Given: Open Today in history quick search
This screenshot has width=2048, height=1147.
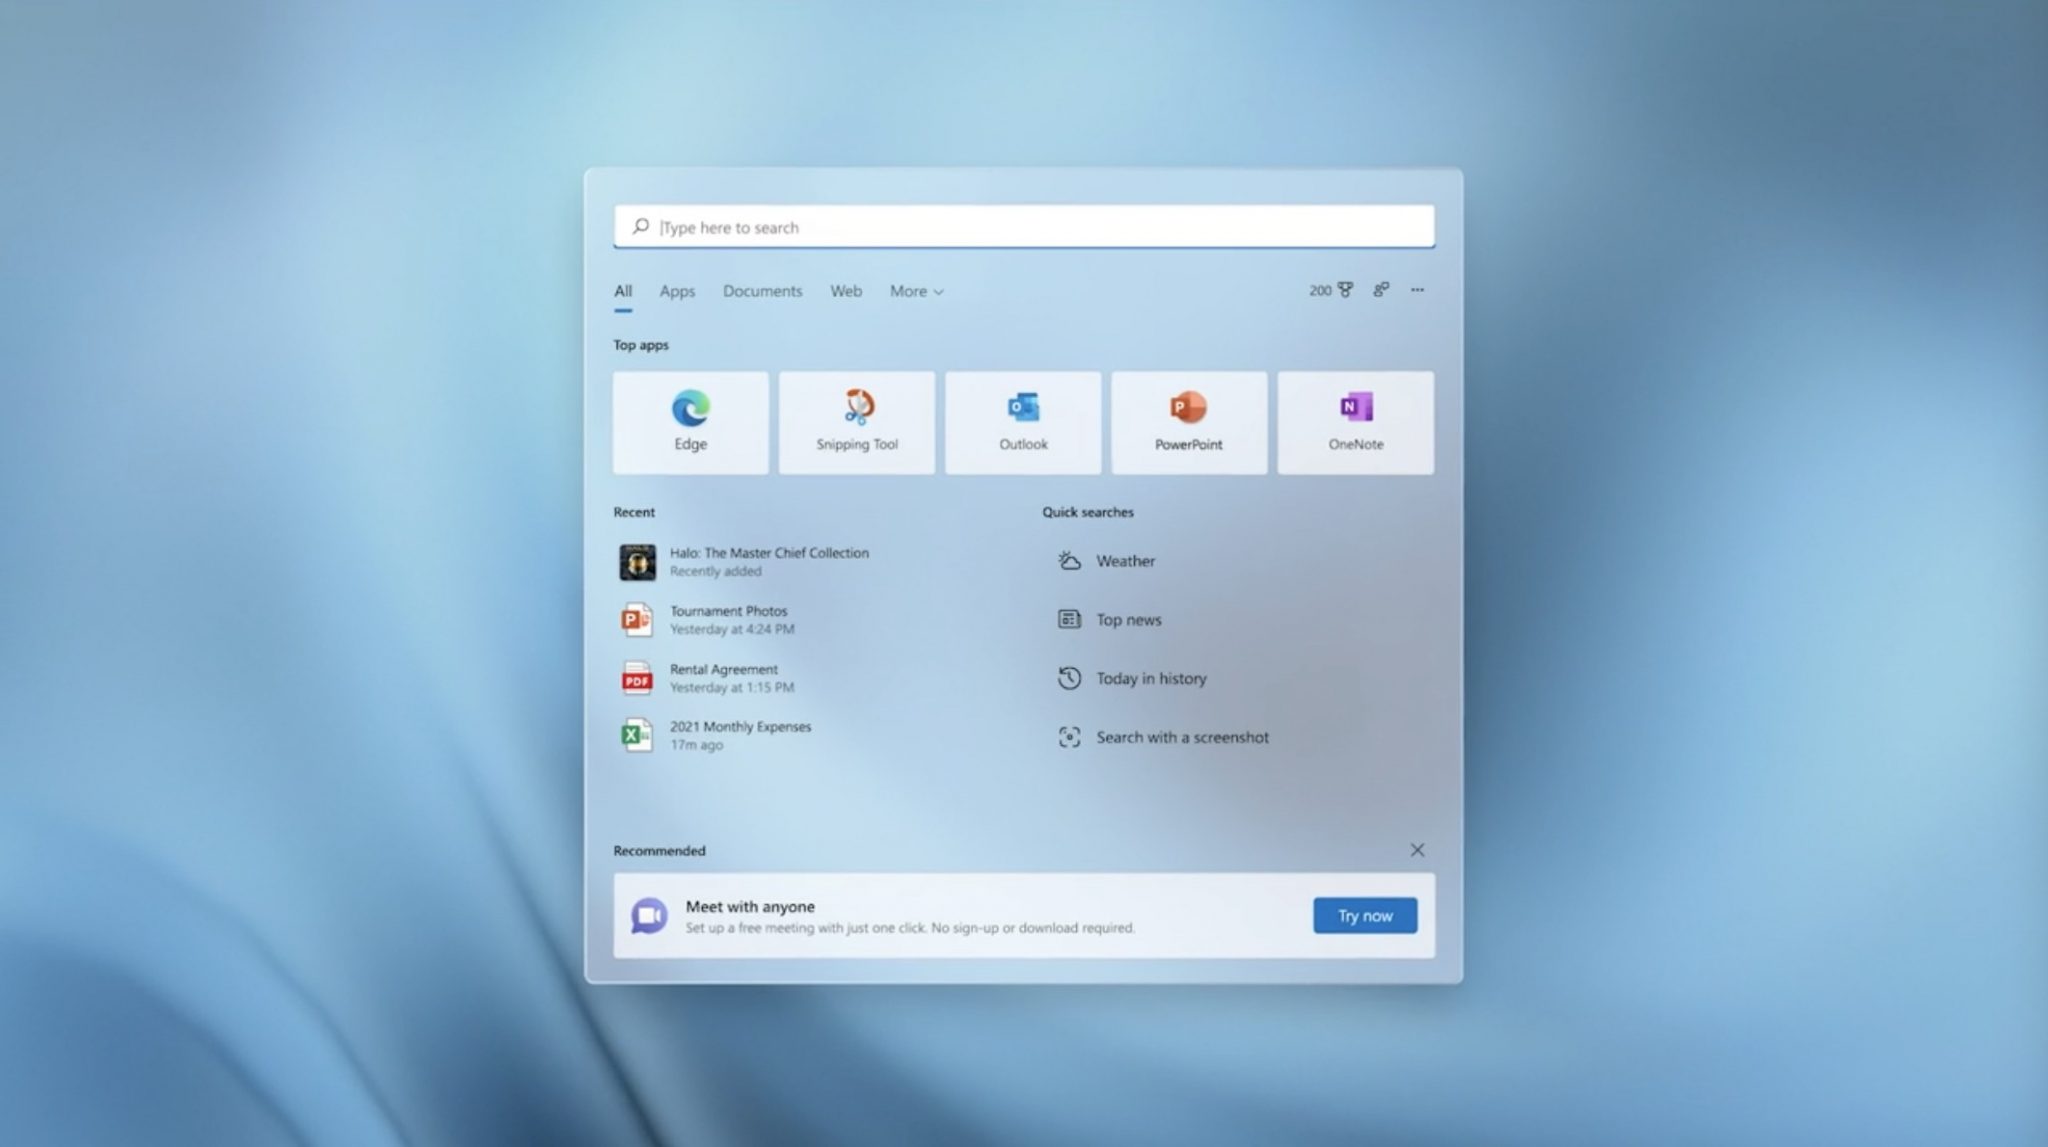Looking at the screenshot, I should click(1131, 678).
